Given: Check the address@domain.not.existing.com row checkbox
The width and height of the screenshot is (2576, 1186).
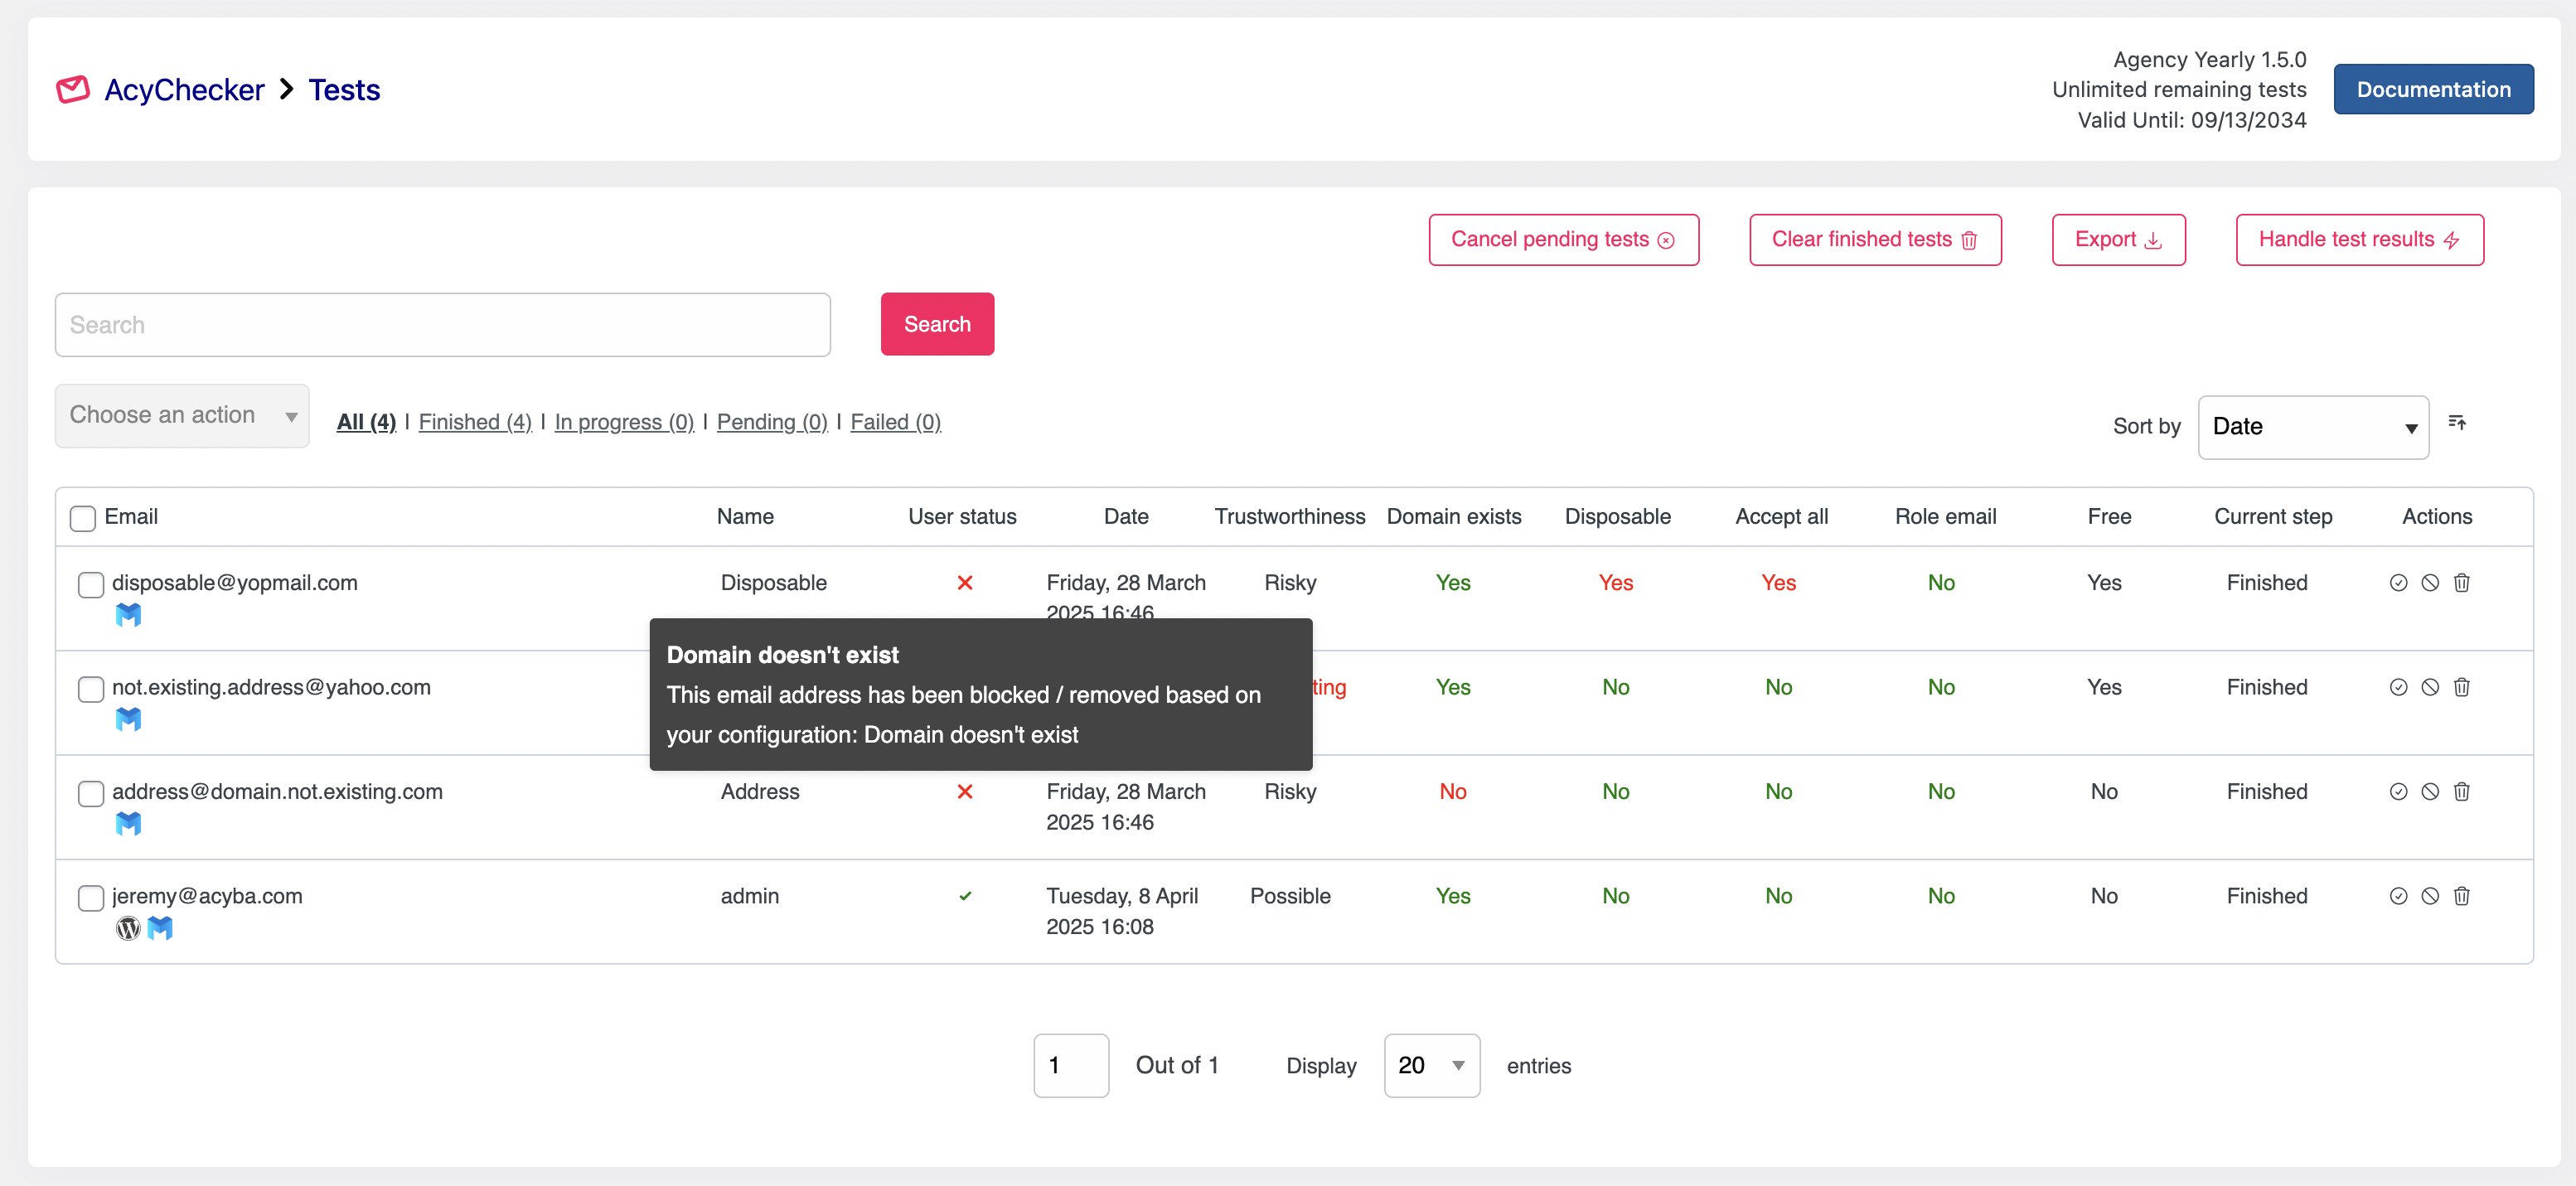Looking at the screenshot, I should (x=91, y=794).
